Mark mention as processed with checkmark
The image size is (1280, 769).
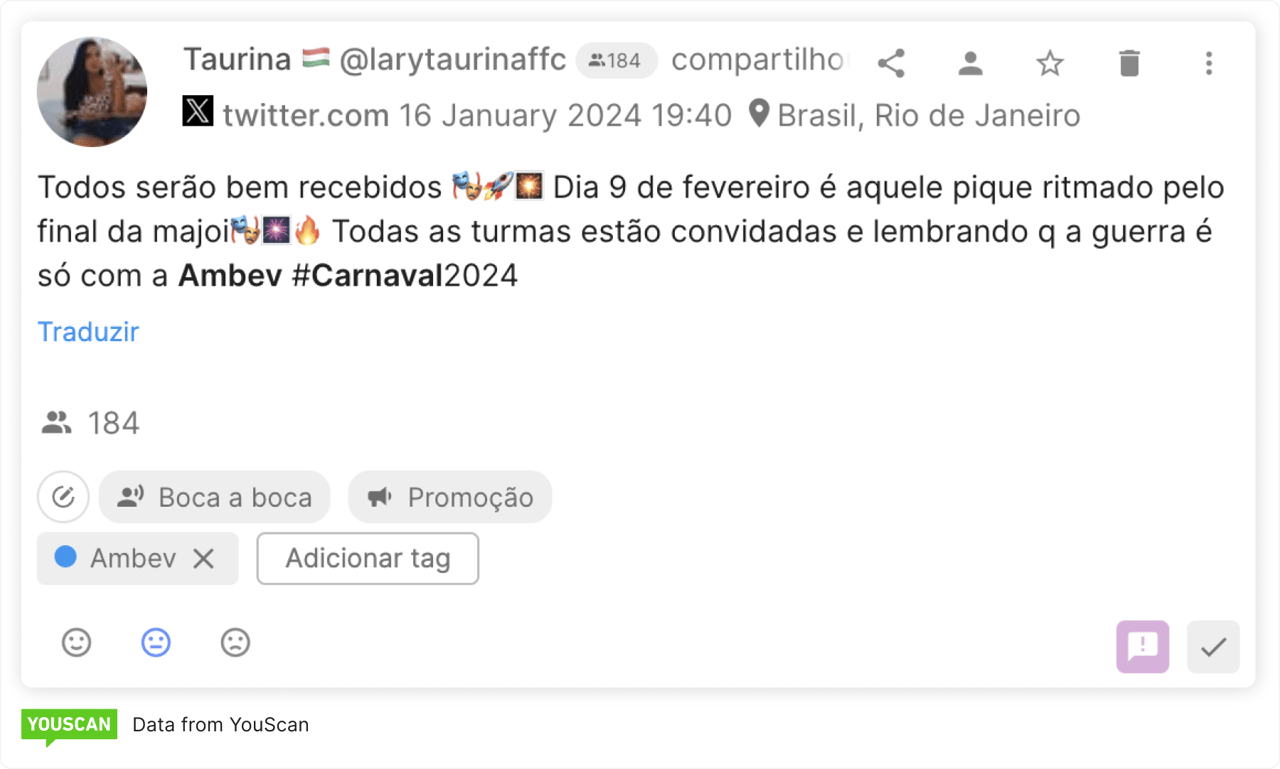[1213, 646]
